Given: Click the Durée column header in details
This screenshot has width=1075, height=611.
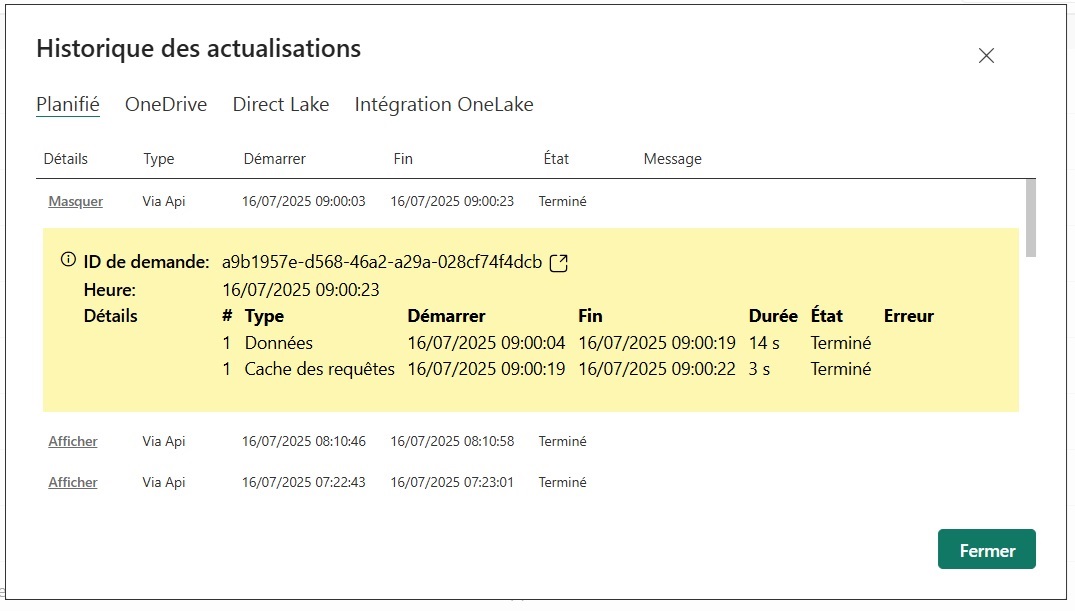Looking at the screenshot, I should [x=772, y=316].
